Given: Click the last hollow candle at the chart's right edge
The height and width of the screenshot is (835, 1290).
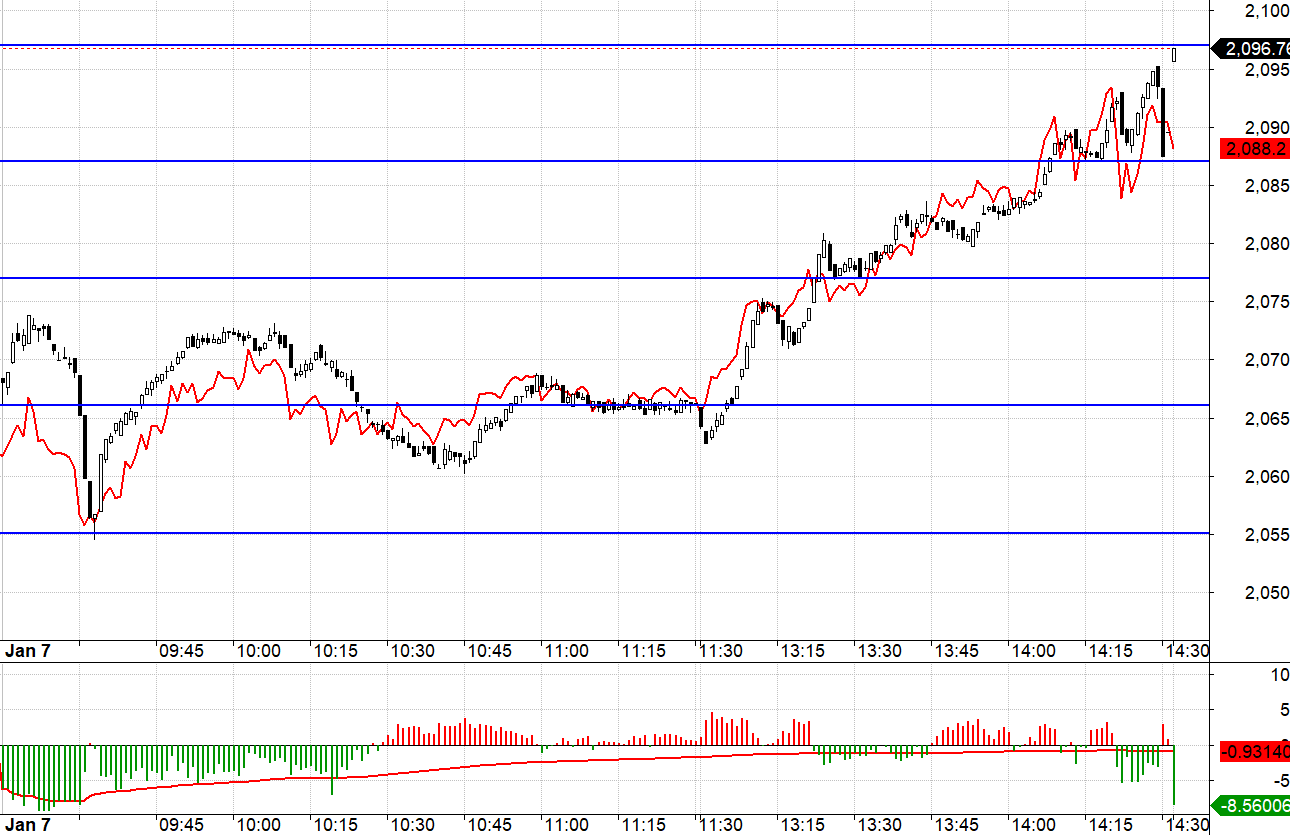Looking at the screenshot, I should pyautogui.click(x=1174, y=54).
